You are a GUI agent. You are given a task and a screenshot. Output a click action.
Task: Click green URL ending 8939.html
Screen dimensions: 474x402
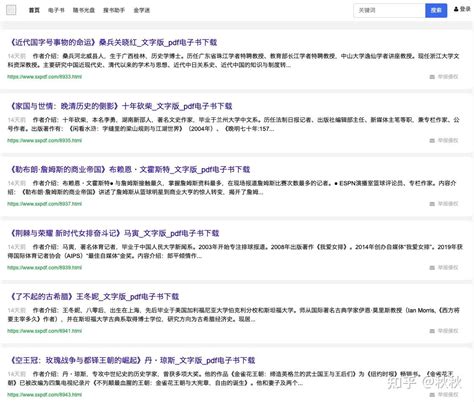coord(45,267)
